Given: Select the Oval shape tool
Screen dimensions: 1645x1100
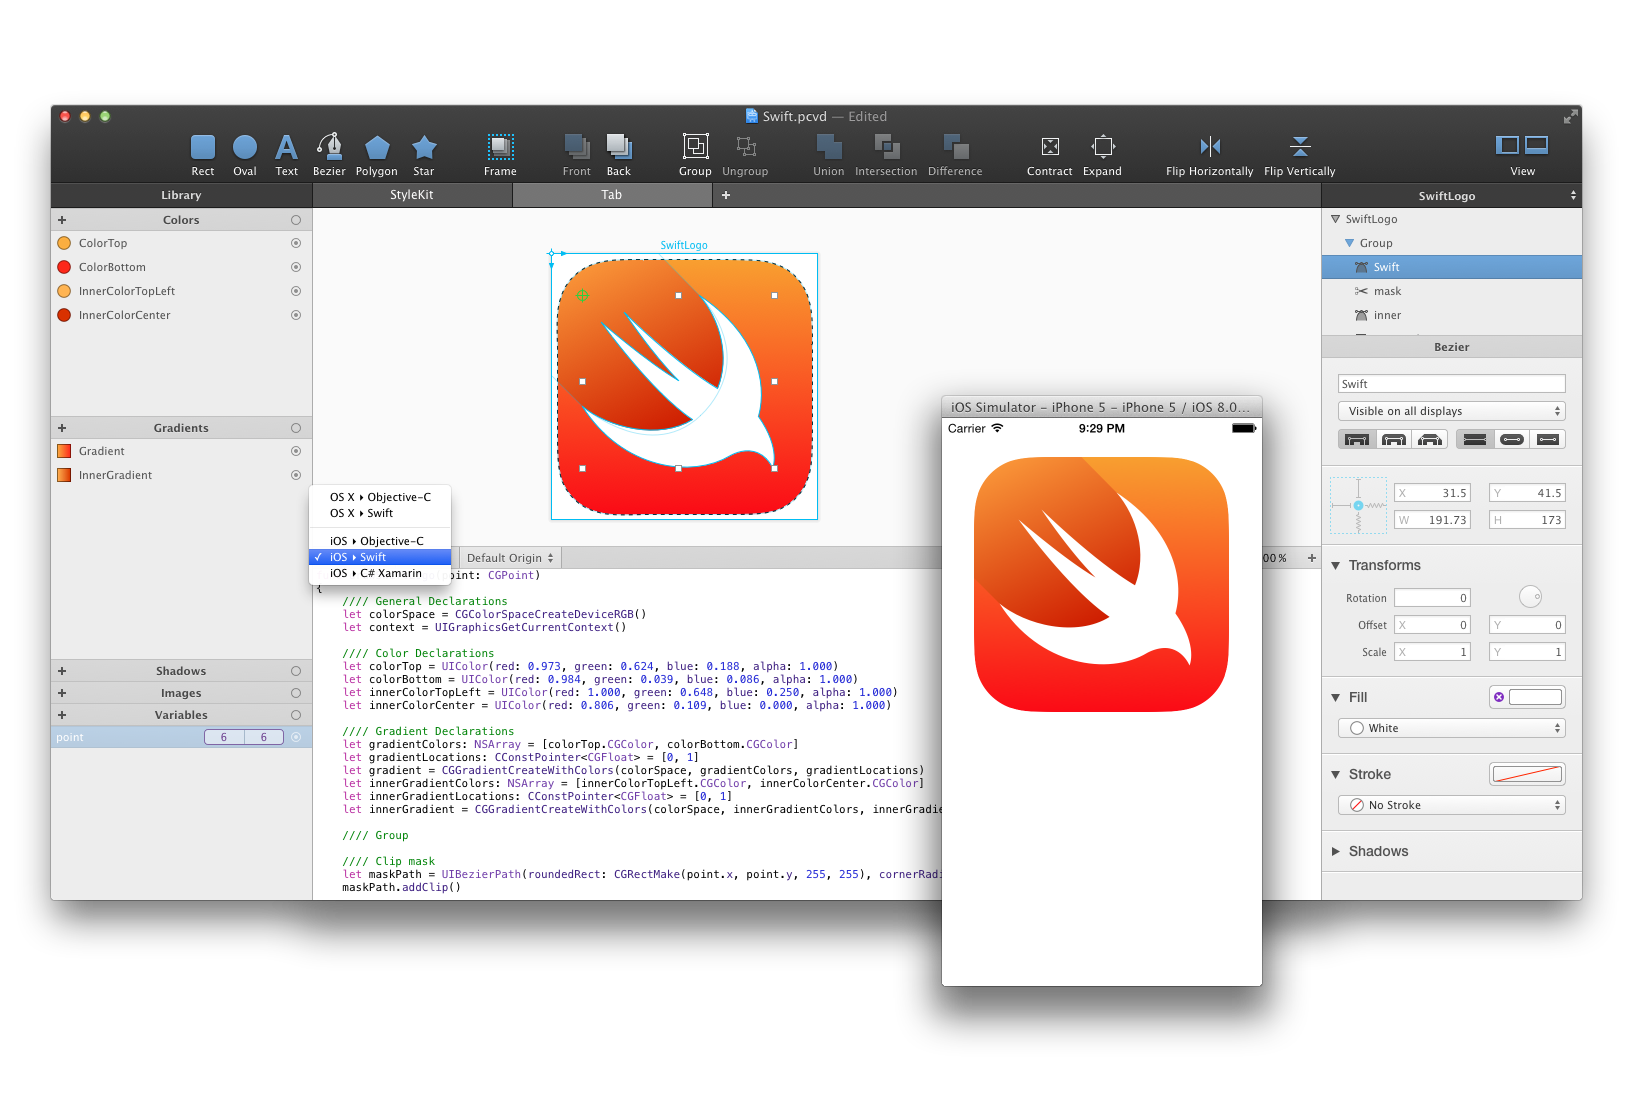Looking at the screenshot, I should coord(245,148).
